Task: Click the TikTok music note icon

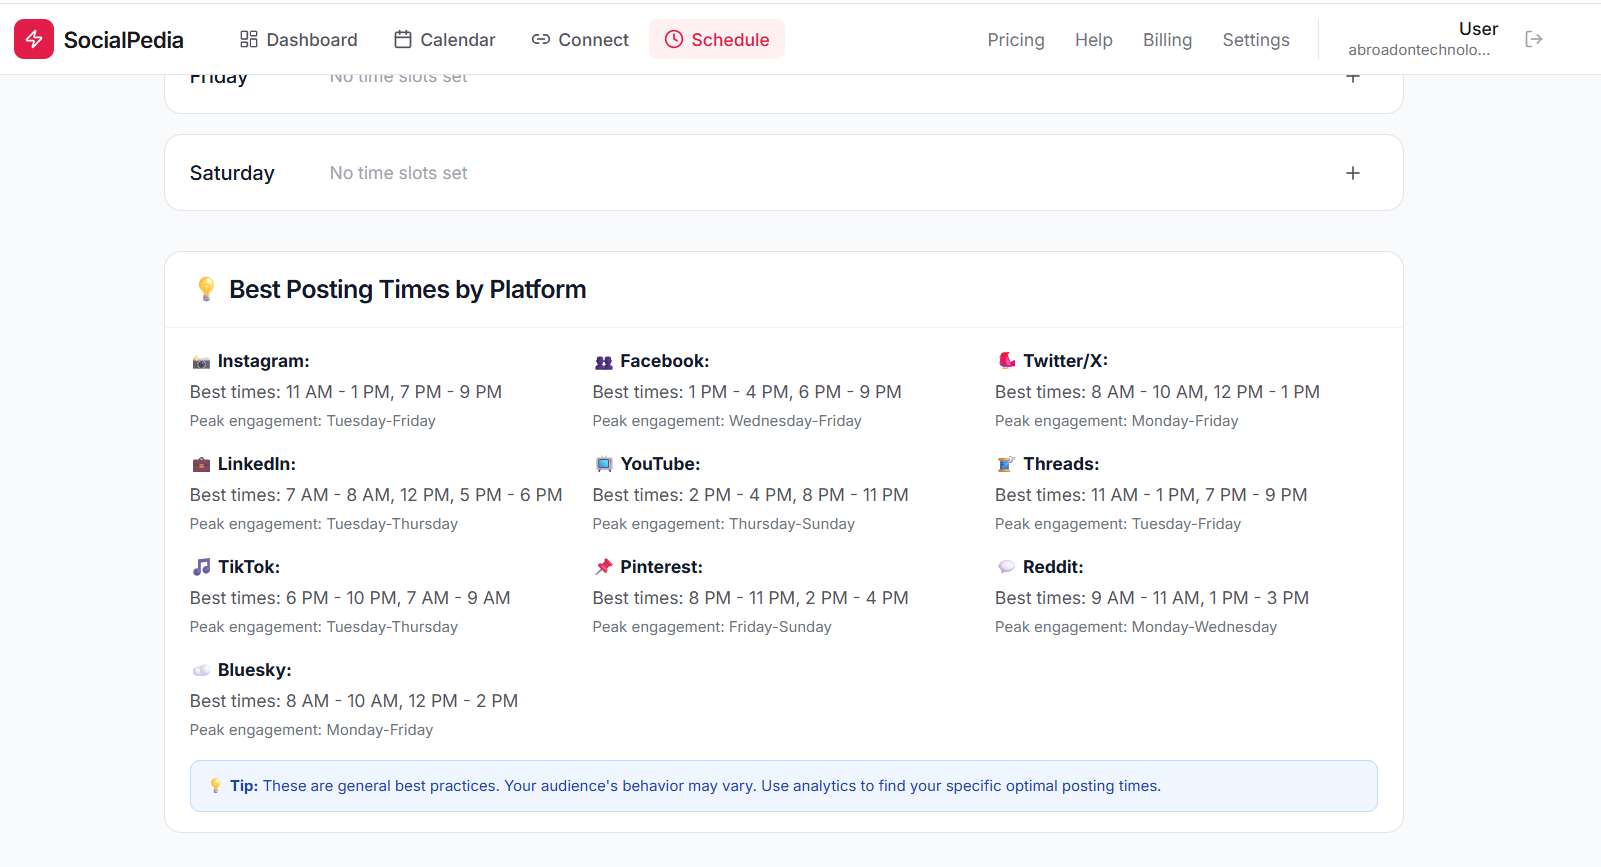Action: [x=201, y=567]
